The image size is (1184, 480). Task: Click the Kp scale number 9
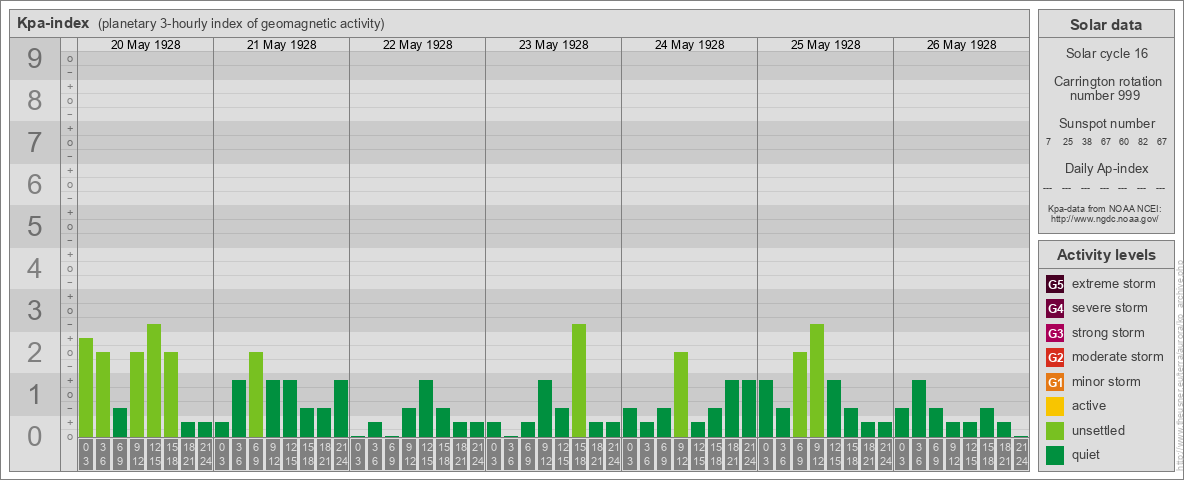pyautogui.click(x=35, y=59)
